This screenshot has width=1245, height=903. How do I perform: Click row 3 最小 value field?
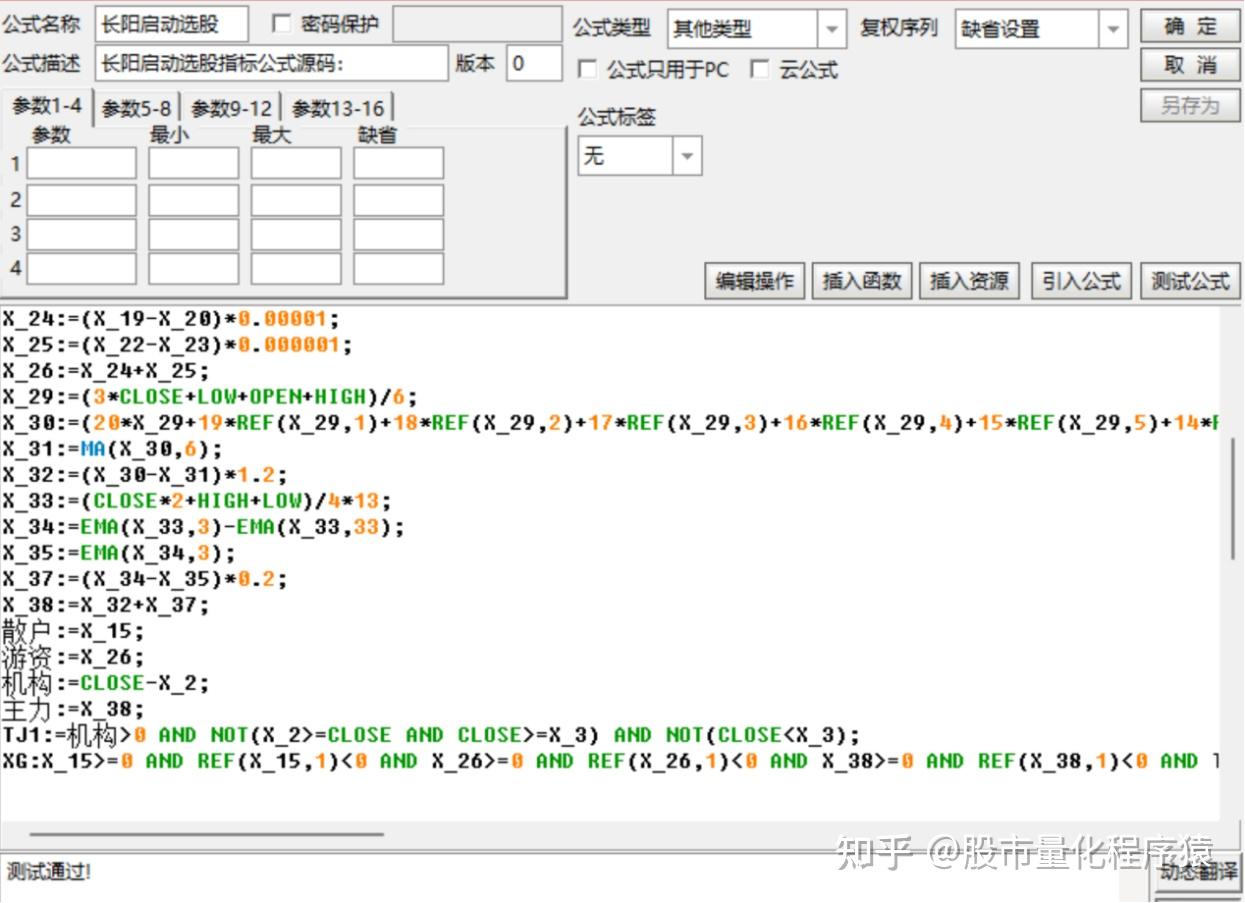pyautogui.click(x=194, y=234)
